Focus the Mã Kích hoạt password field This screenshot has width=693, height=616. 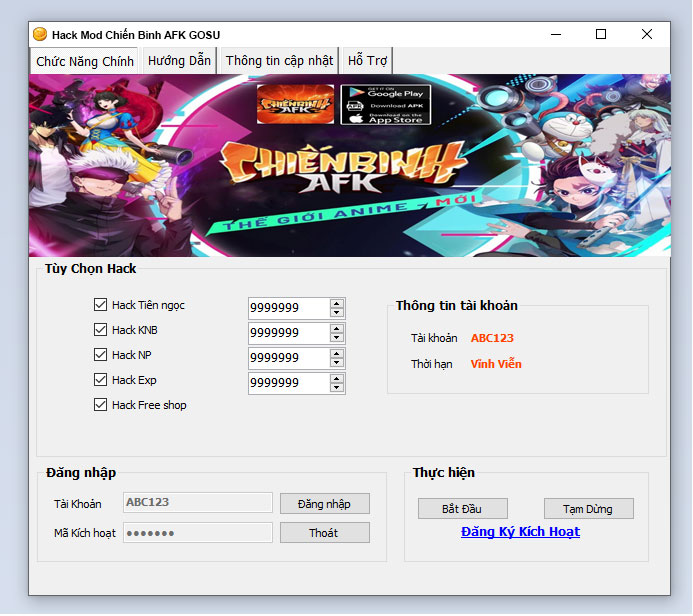click(198, 533)
